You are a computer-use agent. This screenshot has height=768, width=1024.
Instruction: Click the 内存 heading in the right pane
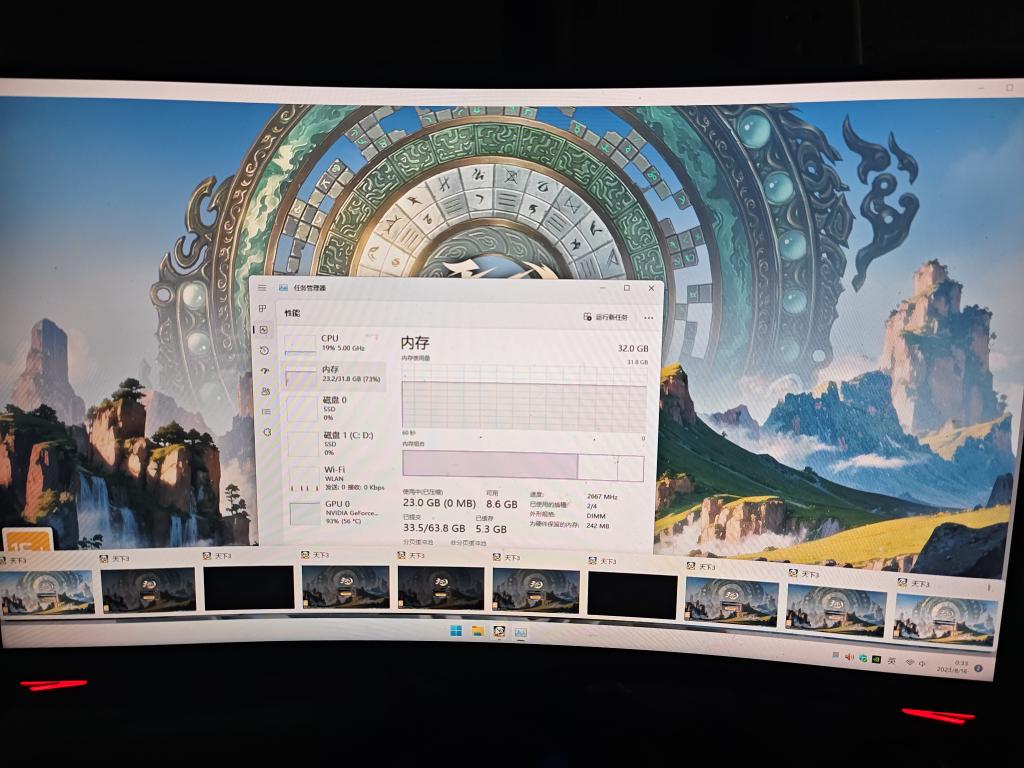click(x=415, y=343)
